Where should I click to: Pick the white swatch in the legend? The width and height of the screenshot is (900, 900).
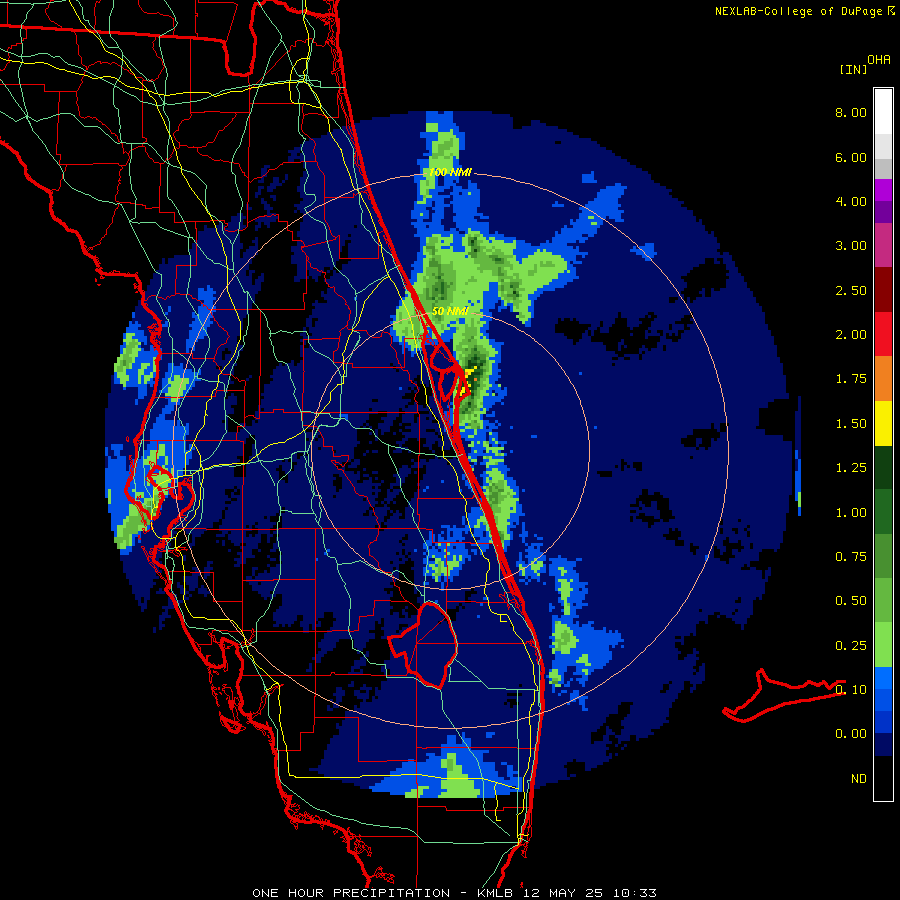tap(883, 112)
